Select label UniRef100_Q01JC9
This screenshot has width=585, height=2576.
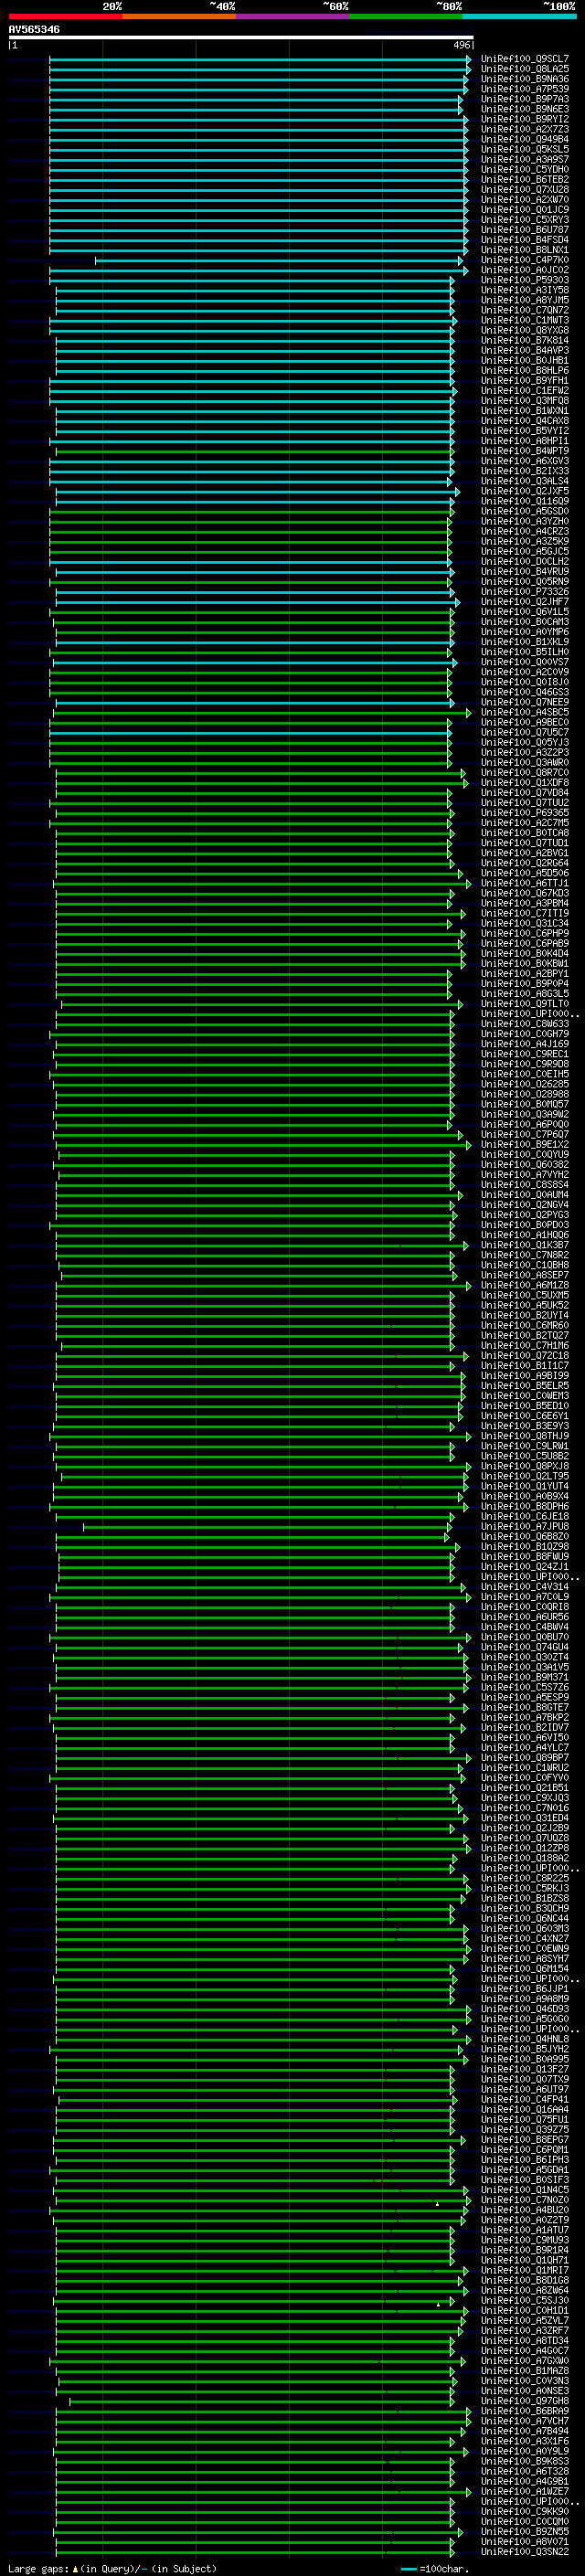point(525,210)
